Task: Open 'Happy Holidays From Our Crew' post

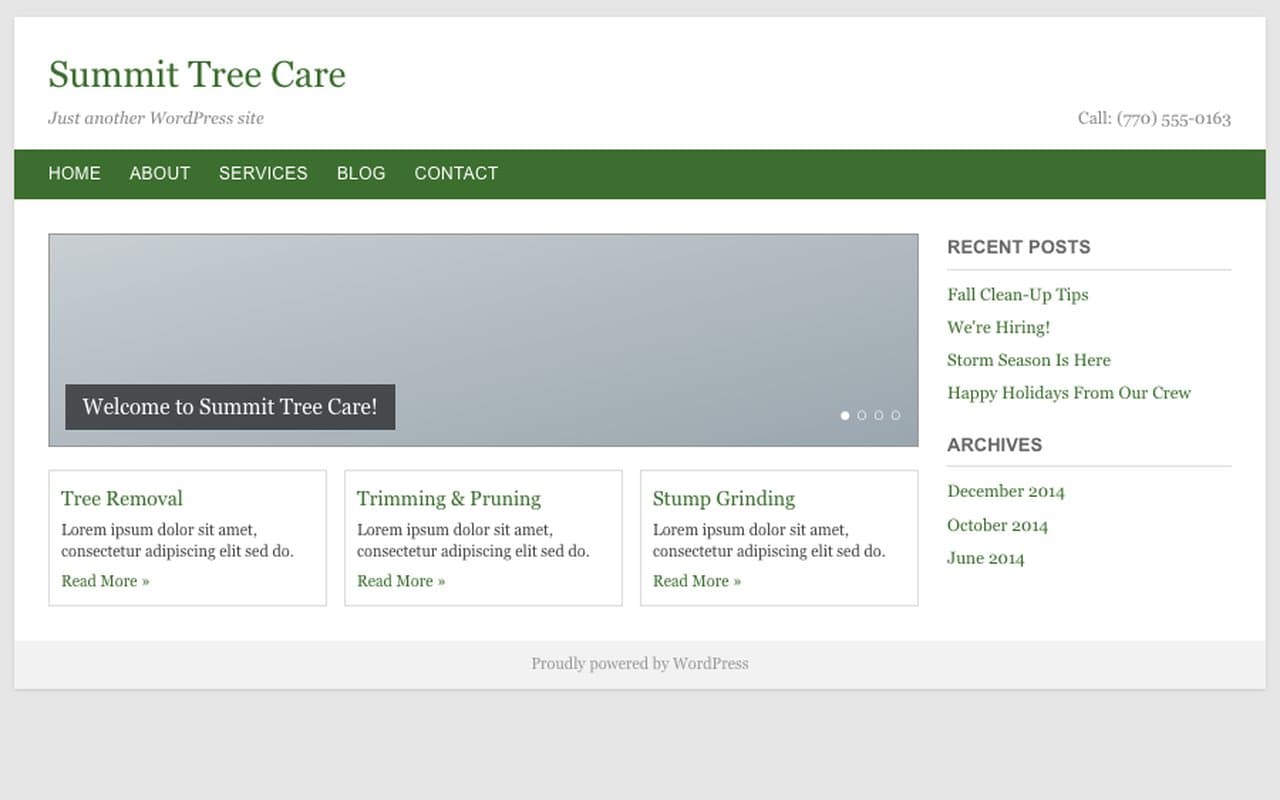Action: click(1069, 393)
